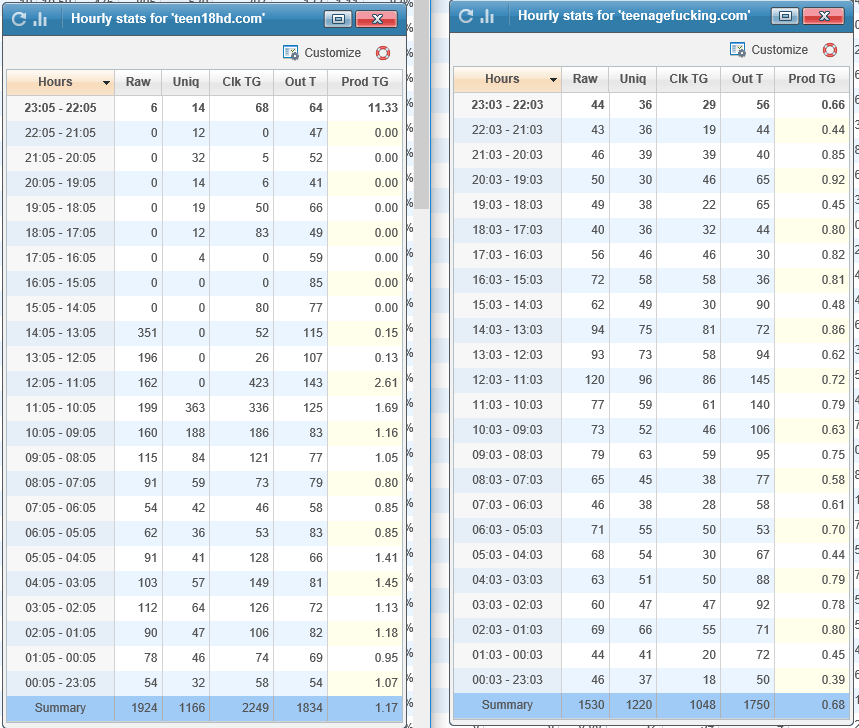The width and height of the screenshot is (859, 728).
Task: Select row '16:03 - 15:03' in teenagefucking.com table
Action: point(651,280)
